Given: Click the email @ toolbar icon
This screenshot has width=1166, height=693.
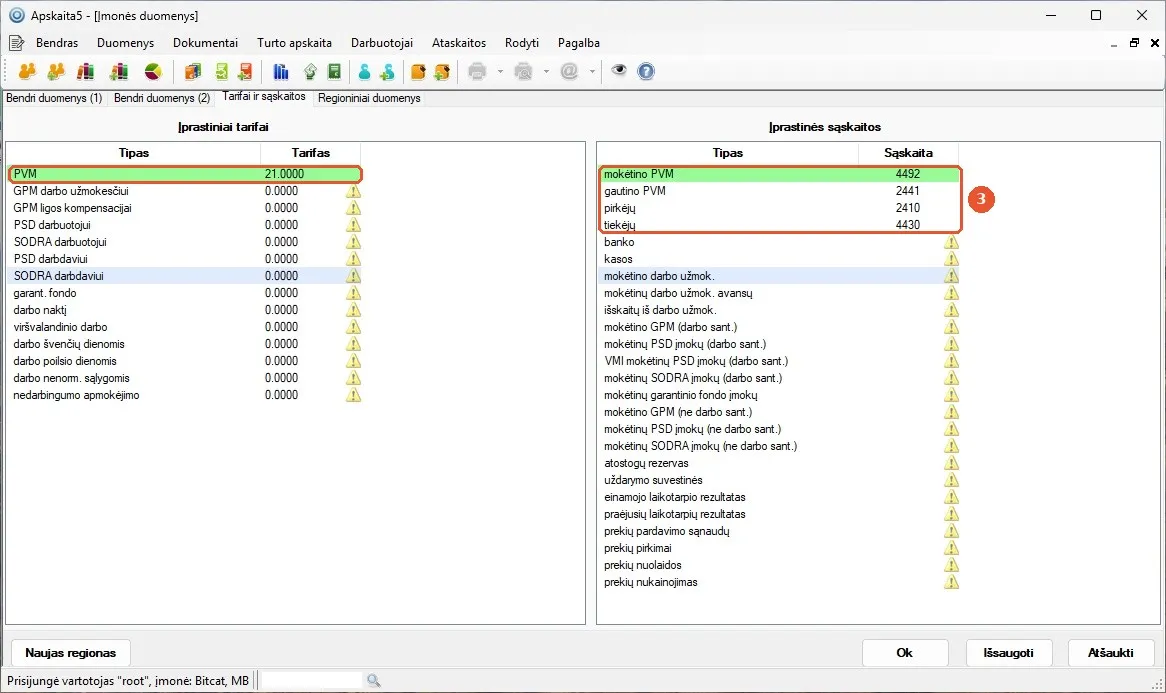Looking at the screenshot, I should click(570, 71).
